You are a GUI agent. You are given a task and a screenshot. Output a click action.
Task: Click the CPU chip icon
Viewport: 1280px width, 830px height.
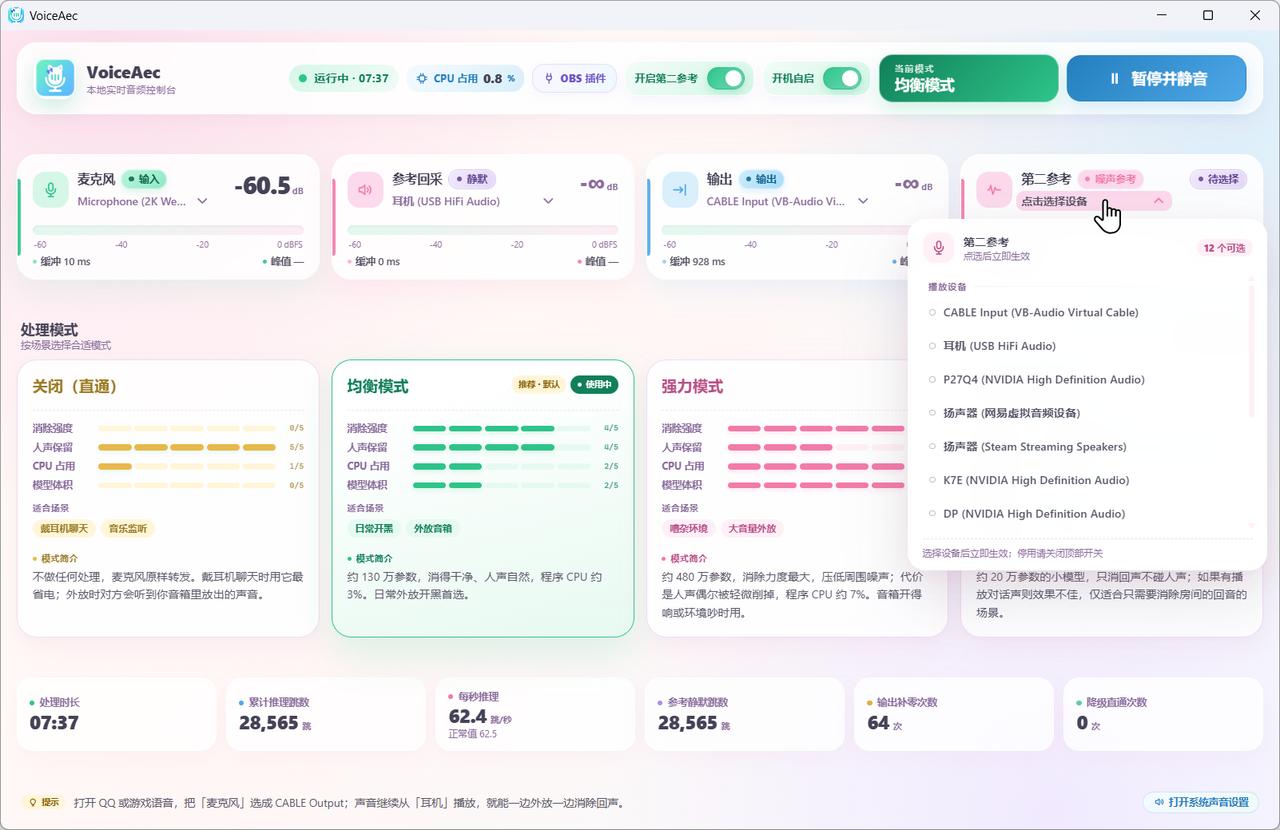coord(422,78)
